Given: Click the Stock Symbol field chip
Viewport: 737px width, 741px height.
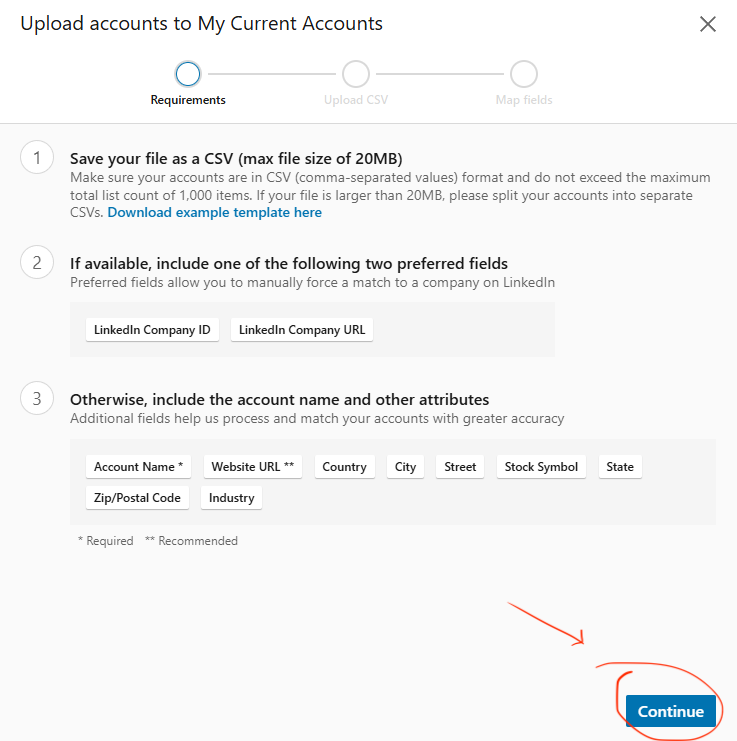Looking at the screenshot, I should click(x=541, y=467).
